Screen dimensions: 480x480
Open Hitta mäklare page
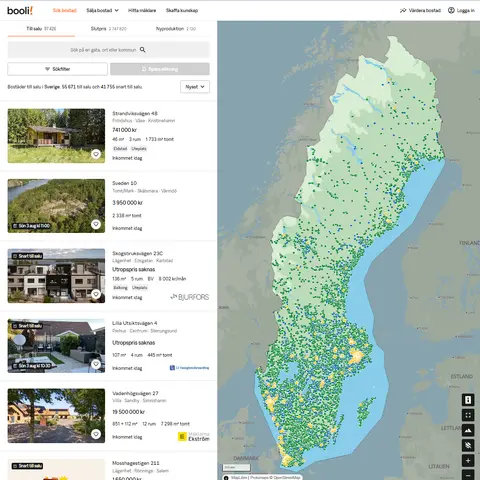[142, 10]
